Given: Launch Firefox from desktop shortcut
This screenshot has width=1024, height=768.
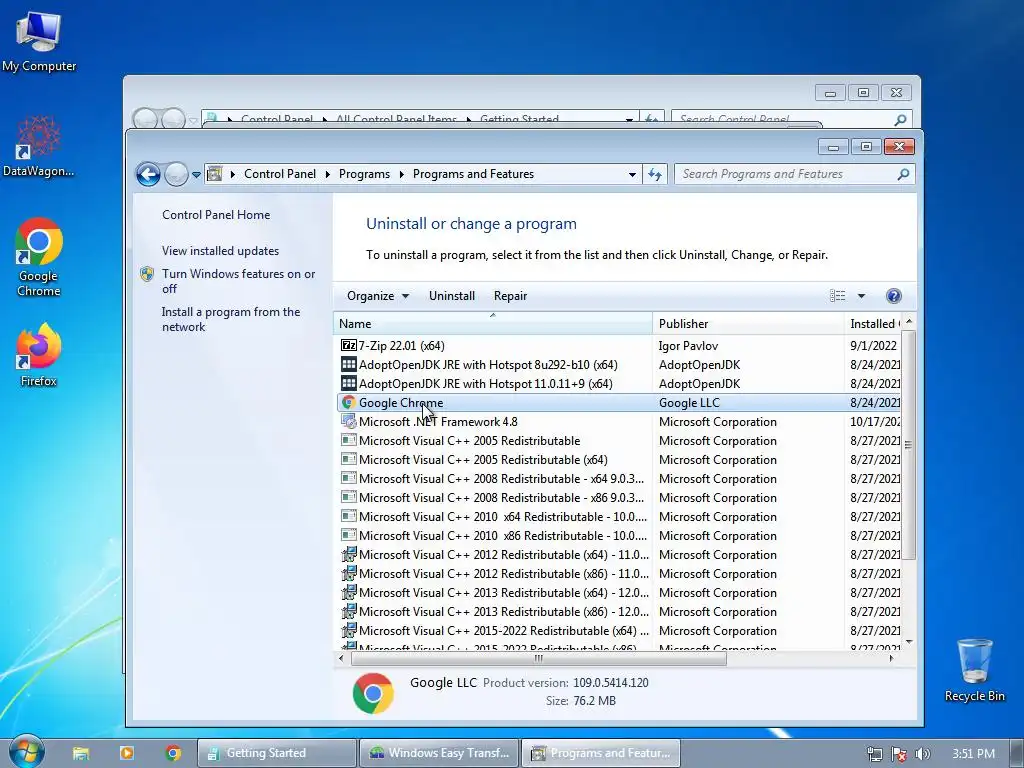Looking at the screenshot, I should [39, 354].
